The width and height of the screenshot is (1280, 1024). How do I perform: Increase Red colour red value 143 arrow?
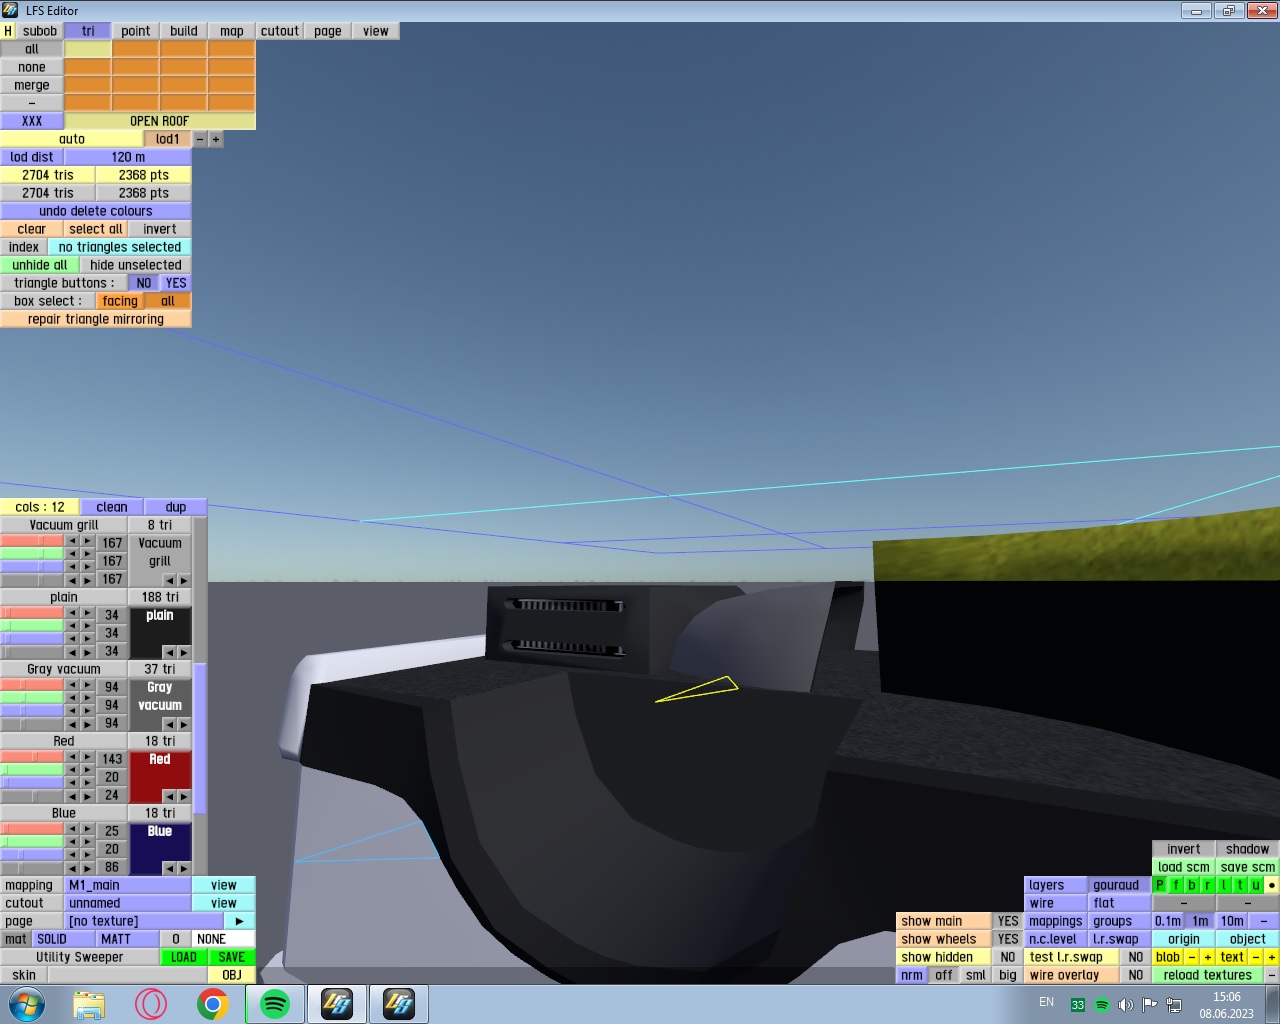pyautogui.click(x=88, y=757)
